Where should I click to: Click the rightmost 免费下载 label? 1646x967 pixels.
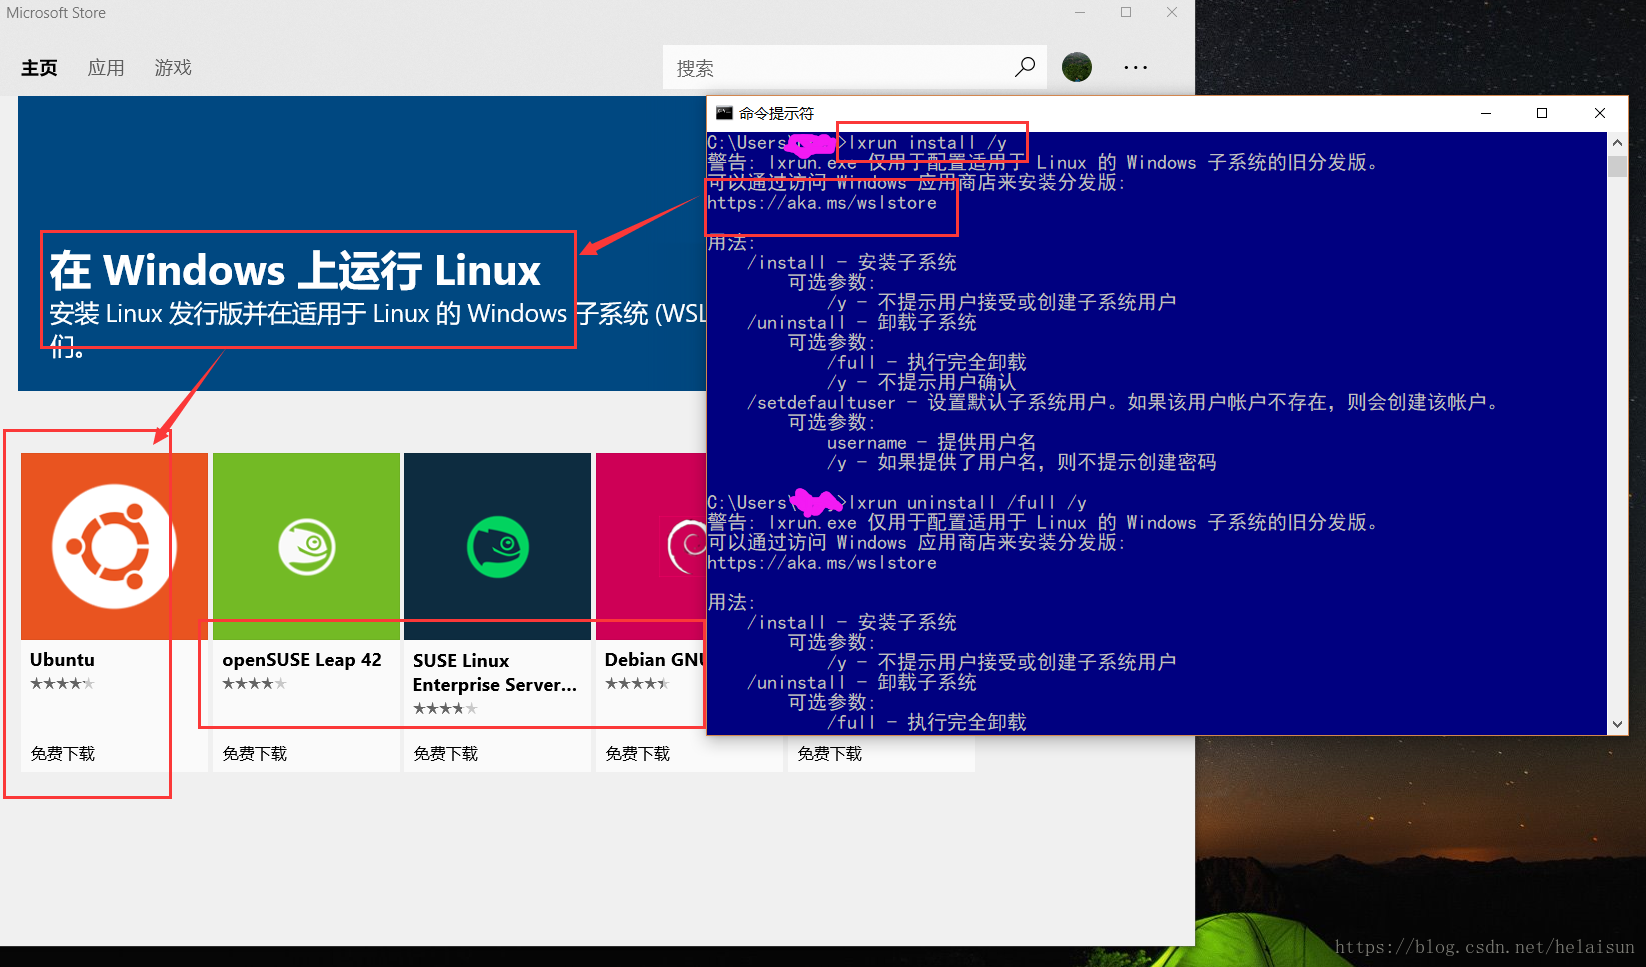[x=829, y=754]
